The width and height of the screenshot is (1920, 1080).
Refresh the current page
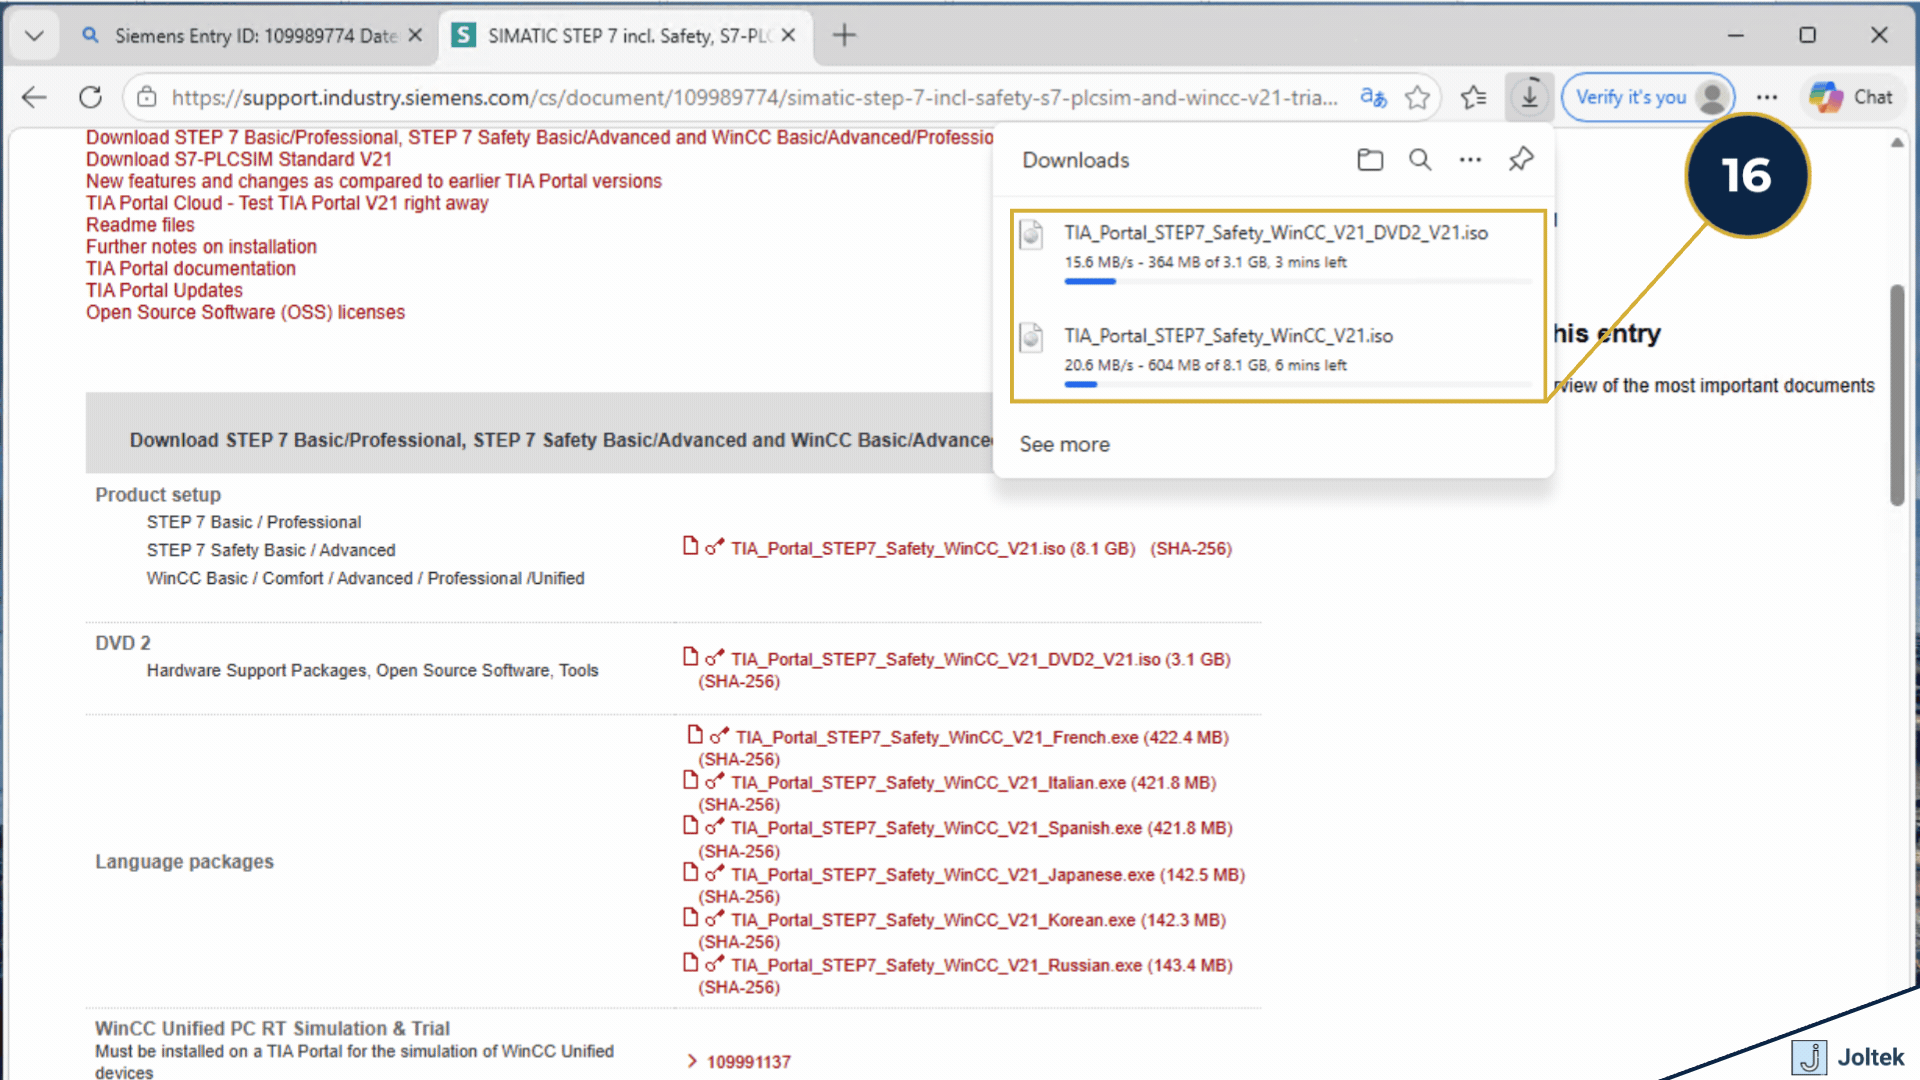(x=91, y=97)
